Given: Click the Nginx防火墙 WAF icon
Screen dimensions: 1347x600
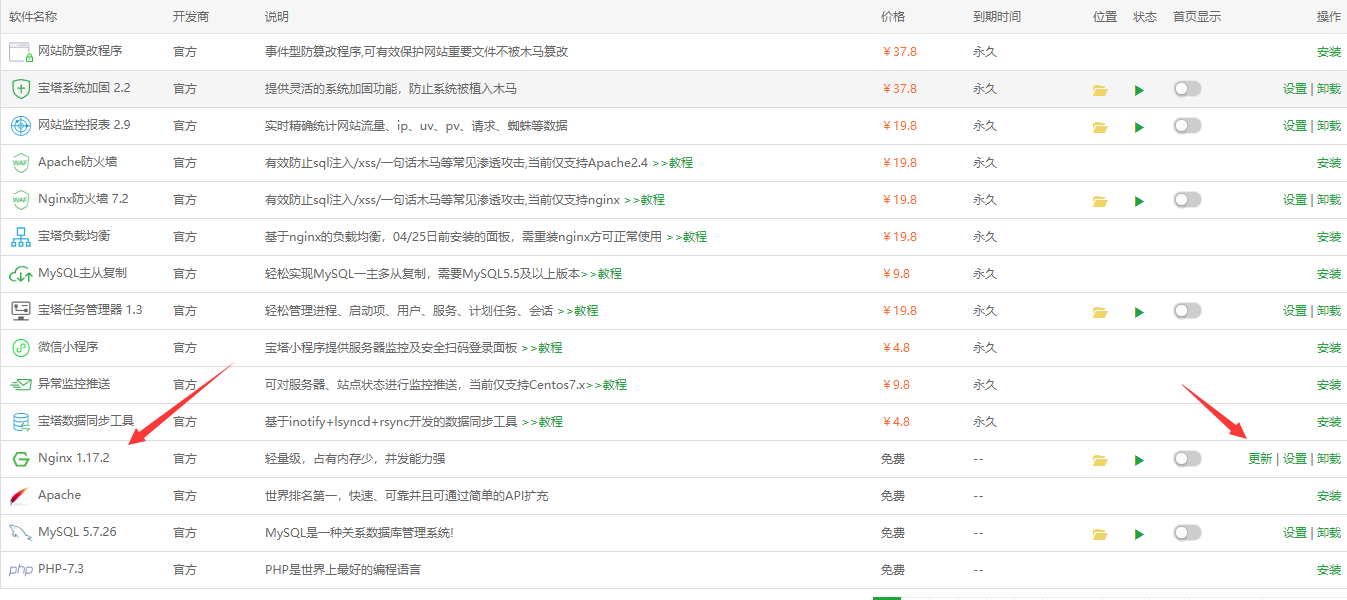Looking at the screenshot, I should pos(21,200).
